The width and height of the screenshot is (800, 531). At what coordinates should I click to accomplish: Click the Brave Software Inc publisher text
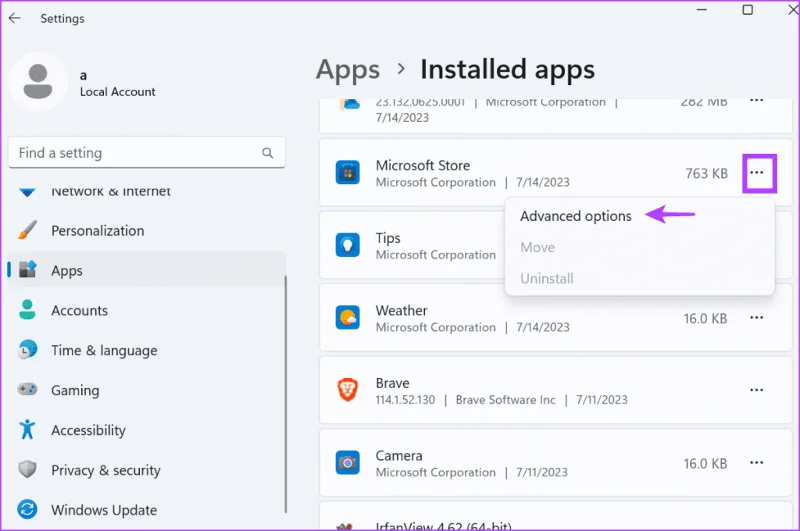(506, 400)
